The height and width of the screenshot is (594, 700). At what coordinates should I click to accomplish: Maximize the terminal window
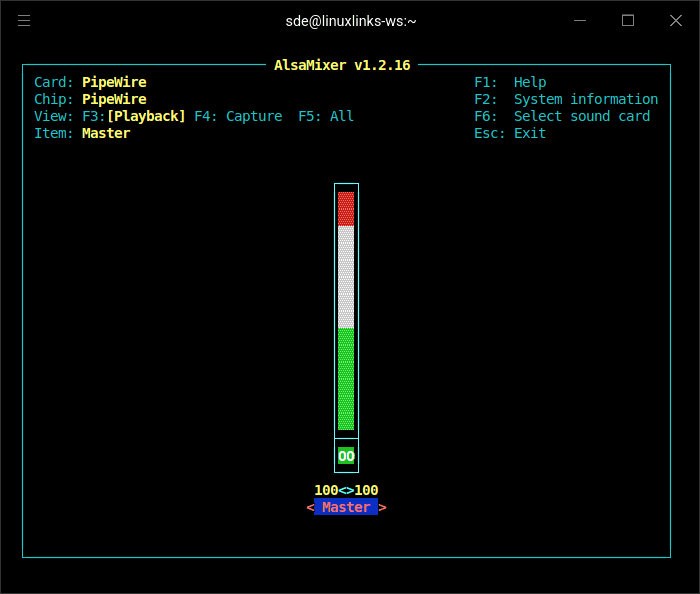pyautogui.click(x=628, y=21)
